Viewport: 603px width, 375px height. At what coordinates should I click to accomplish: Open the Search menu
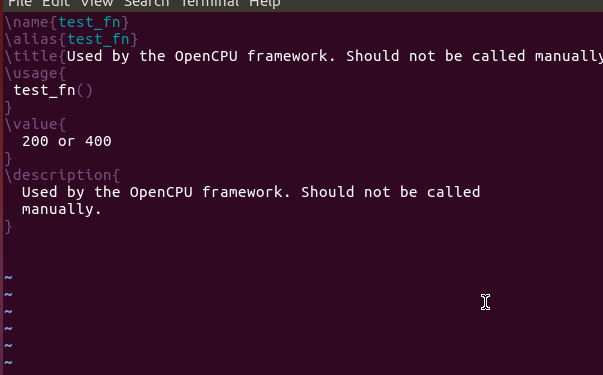[x=147, y=3]
